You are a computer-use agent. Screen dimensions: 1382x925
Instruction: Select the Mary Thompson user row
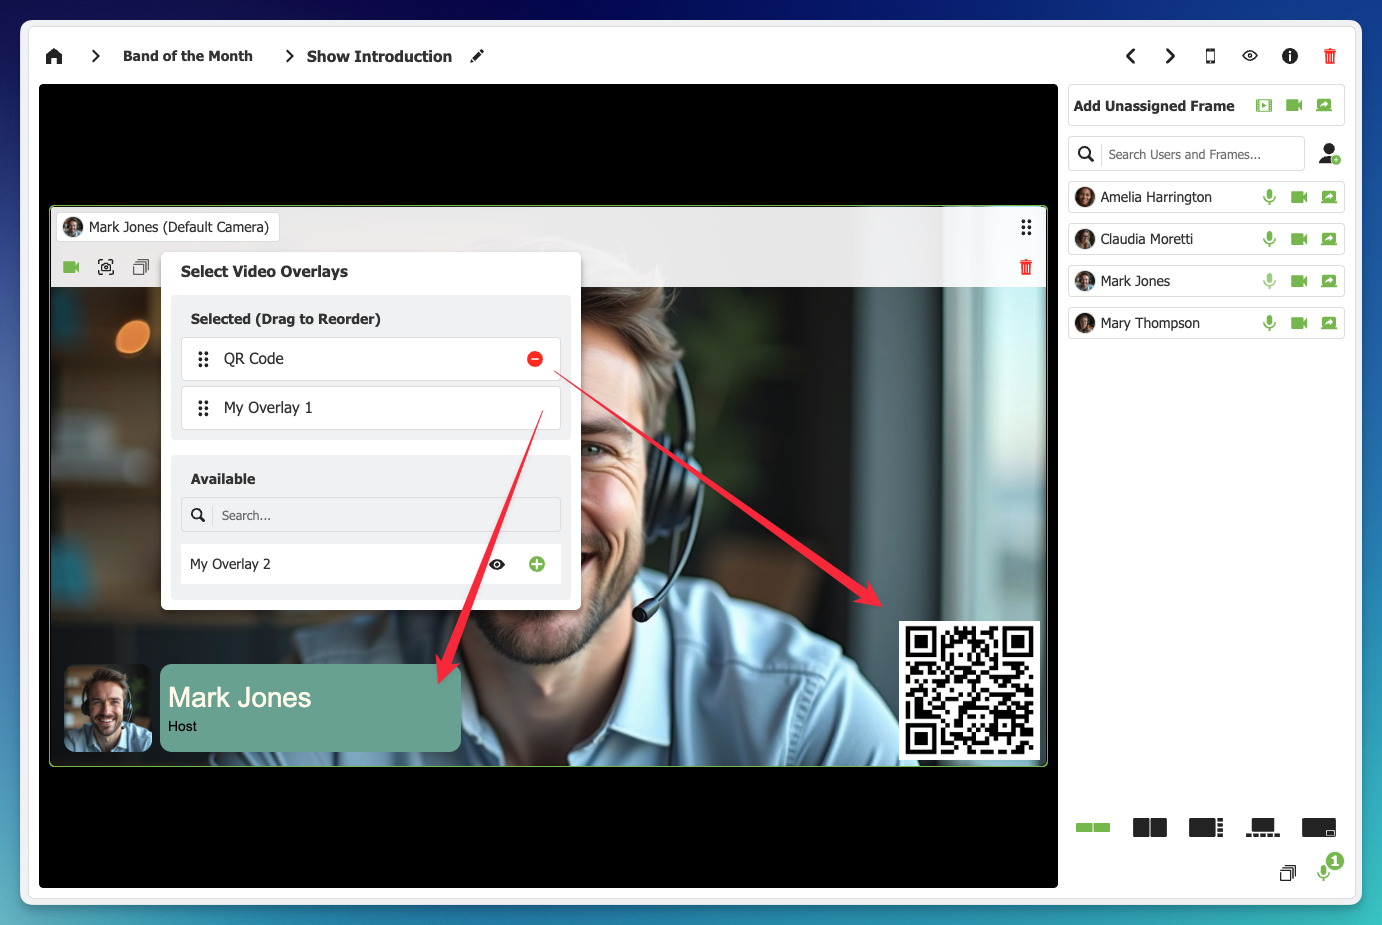(x=1206, y=323)
